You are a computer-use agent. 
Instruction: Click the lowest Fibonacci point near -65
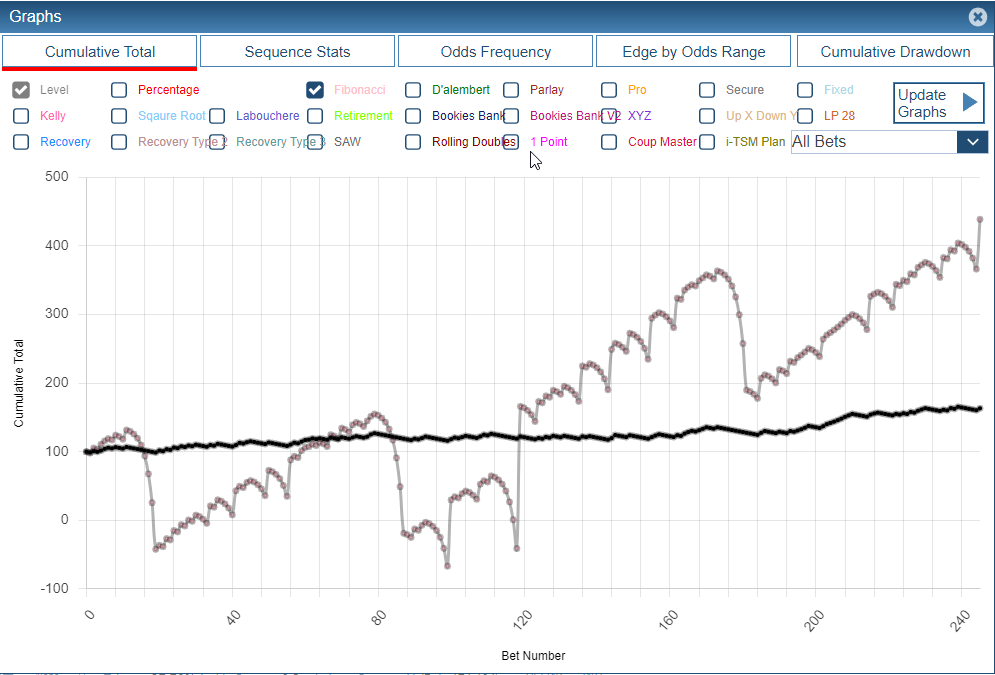pyautogui.click(x=447, y=565)
